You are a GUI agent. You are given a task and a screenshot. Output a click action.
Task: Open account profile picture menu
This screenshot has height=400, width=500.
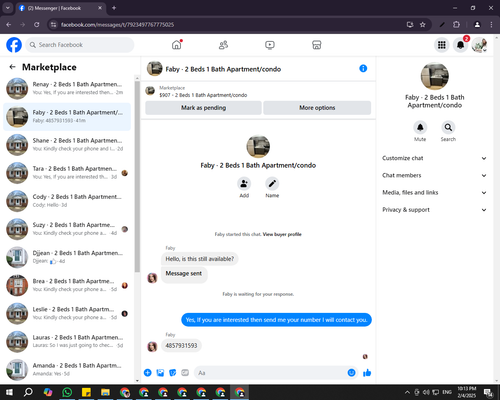479,45
